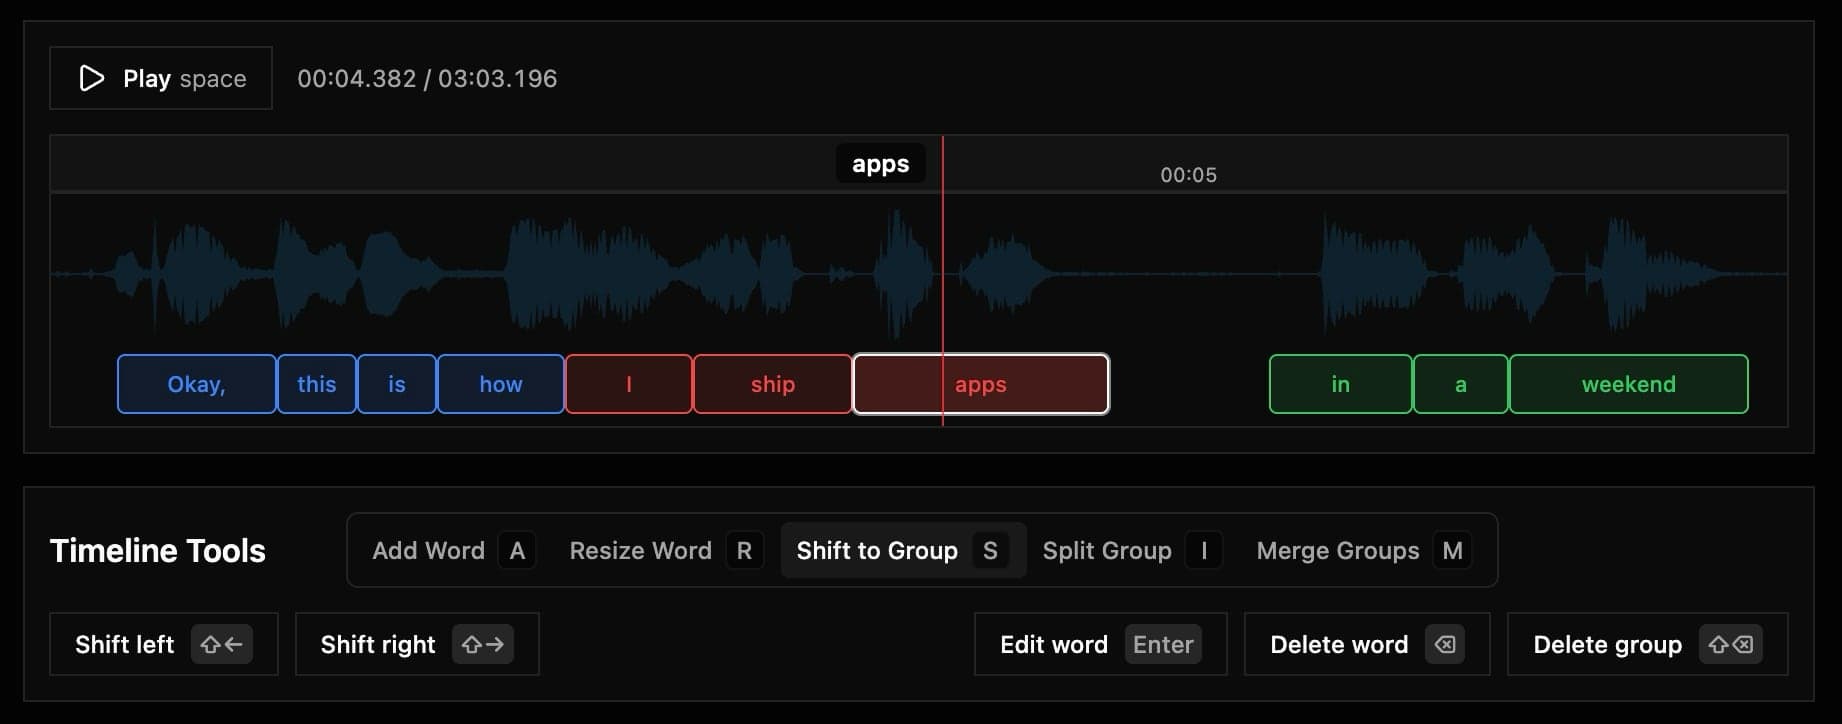Select the 'is' word block
Image resolution: width=1842 pixels, height=724 pixels.
(397, 384)
